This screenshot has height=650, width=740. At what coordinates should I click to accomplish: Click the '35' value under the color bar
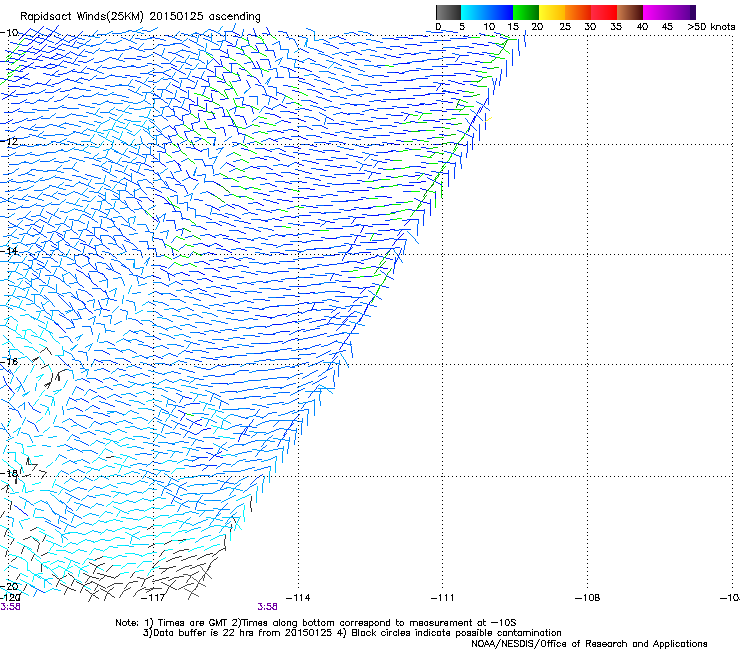(615, 27)
